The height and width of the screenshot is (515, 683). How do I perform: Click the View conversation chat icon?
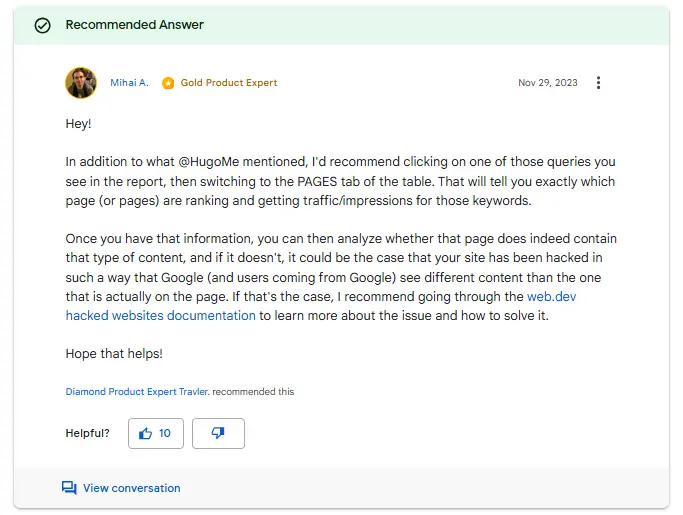pyautogui.click(x=69, y=488)
